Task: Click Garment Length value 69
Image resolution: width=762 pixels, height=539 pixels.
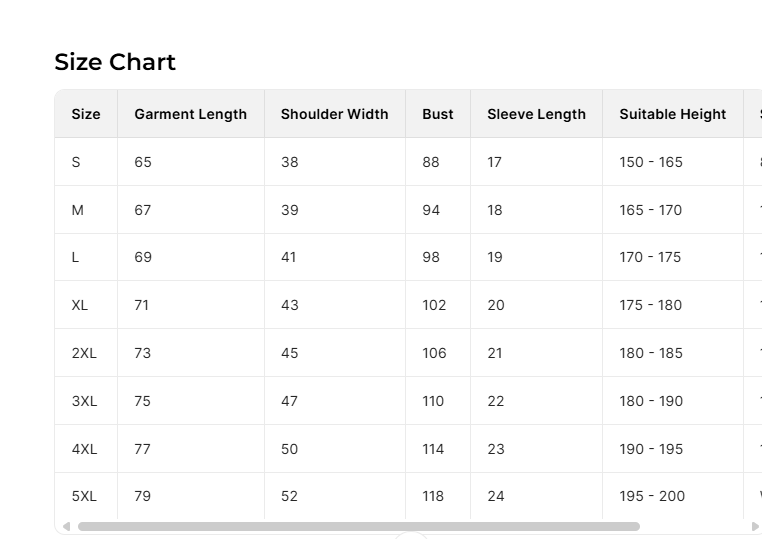Action: [143, 257]
